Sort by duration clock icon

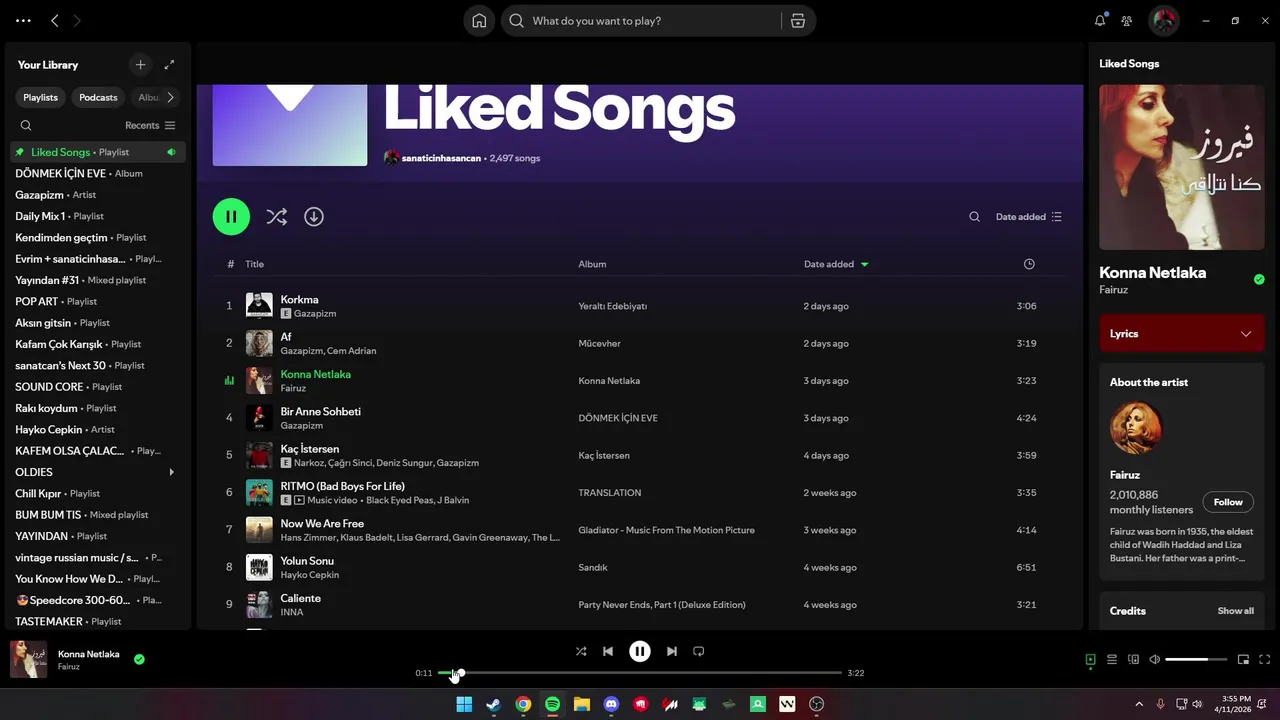1029,264
